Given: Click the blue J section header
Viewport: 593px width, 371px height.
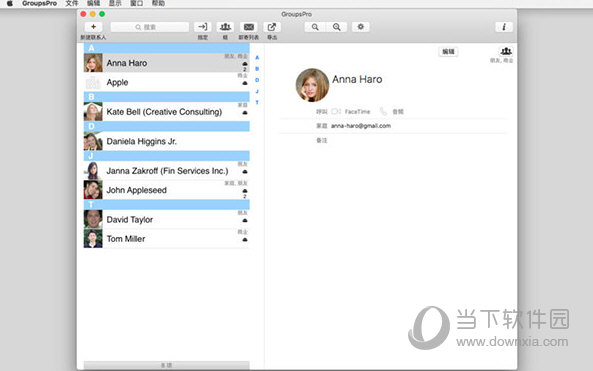Looking at the screenshot, I should tap(166, 156).
